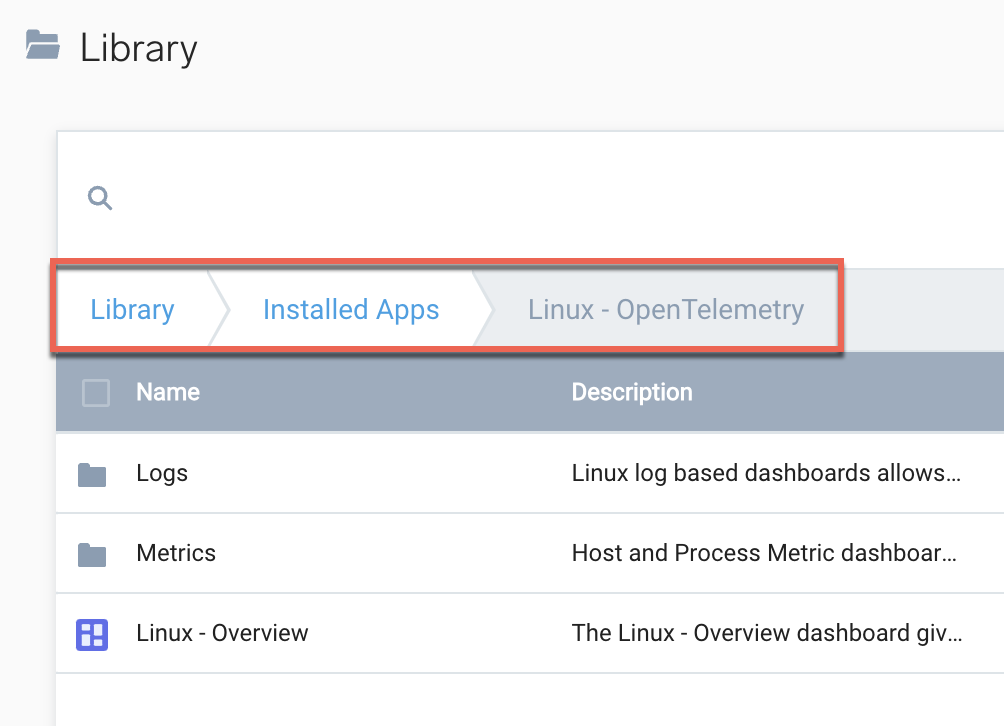Go to Library in the breadcrumb

132,310
